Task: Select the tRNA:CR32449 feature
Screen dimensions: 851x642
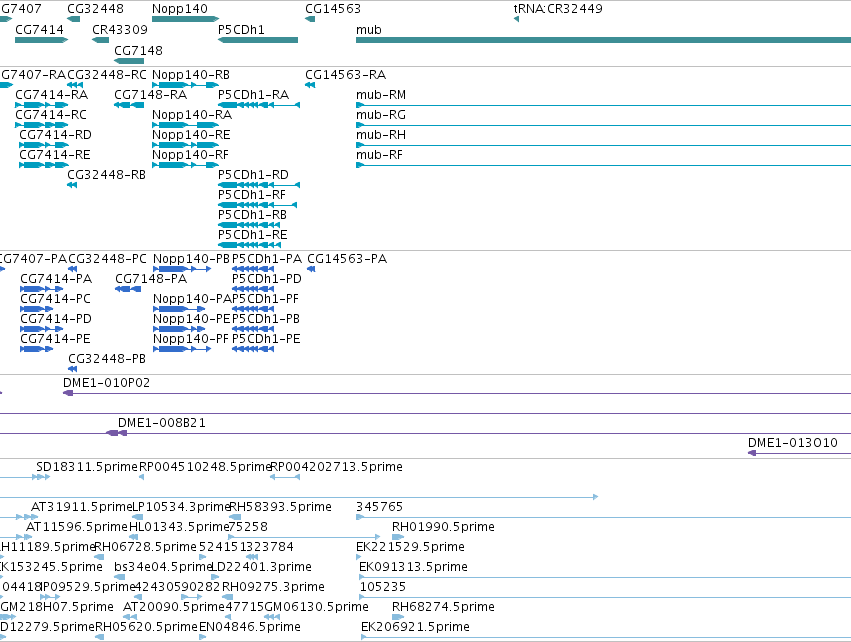Action: tap(516, 19)
